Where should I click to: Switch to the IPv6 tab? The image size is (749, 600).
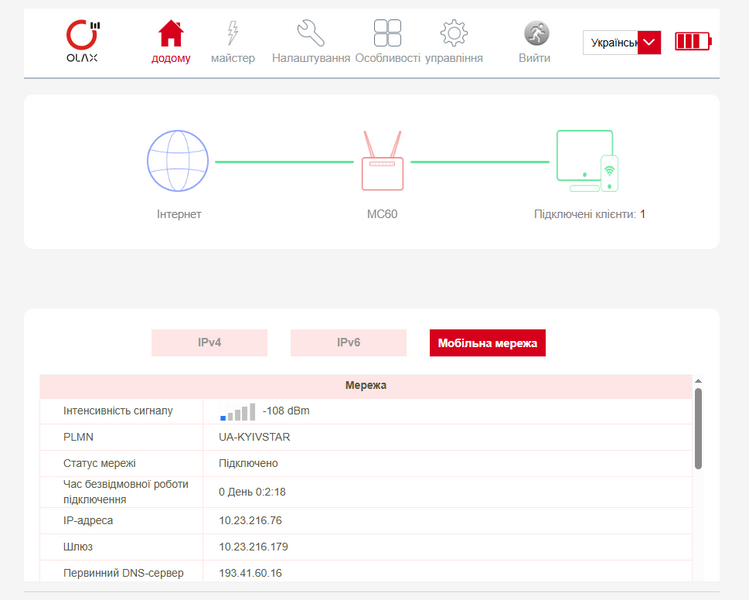(x=349, y=343)
